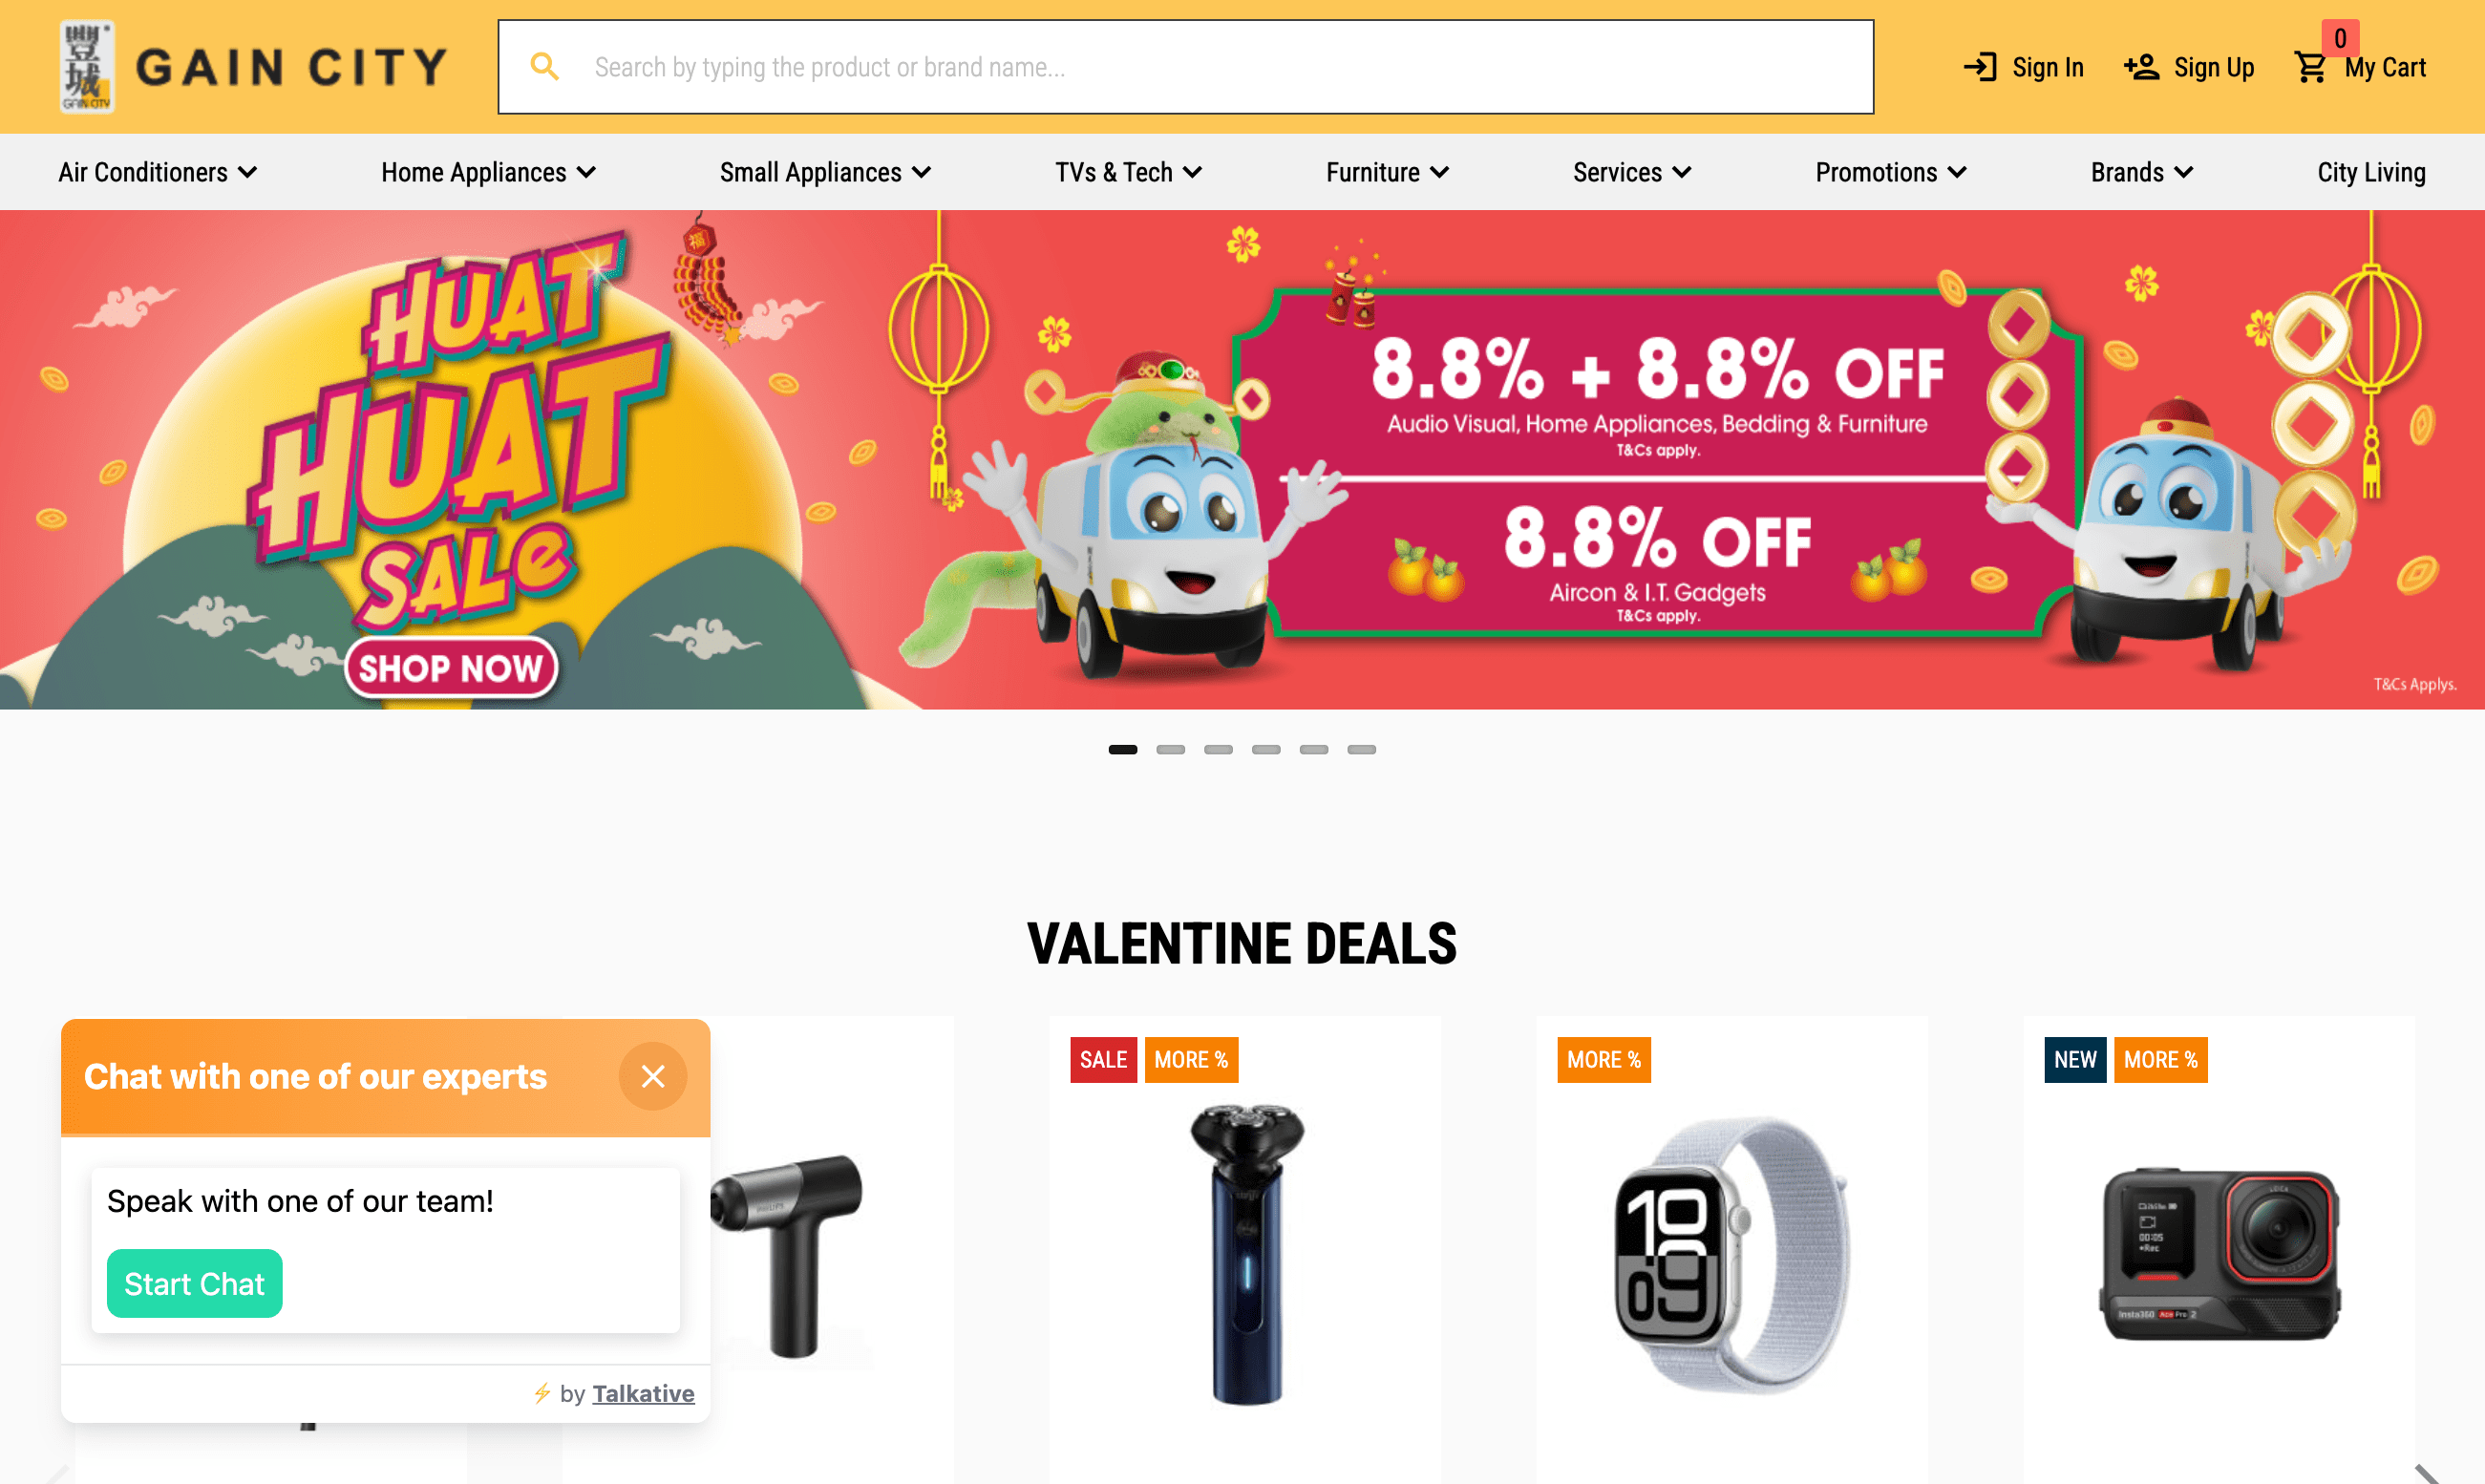Image resolution: width=2485 pixels, height=1484 pixels.
Task: Click the Shop Now banner button
Action: (450, 667)
